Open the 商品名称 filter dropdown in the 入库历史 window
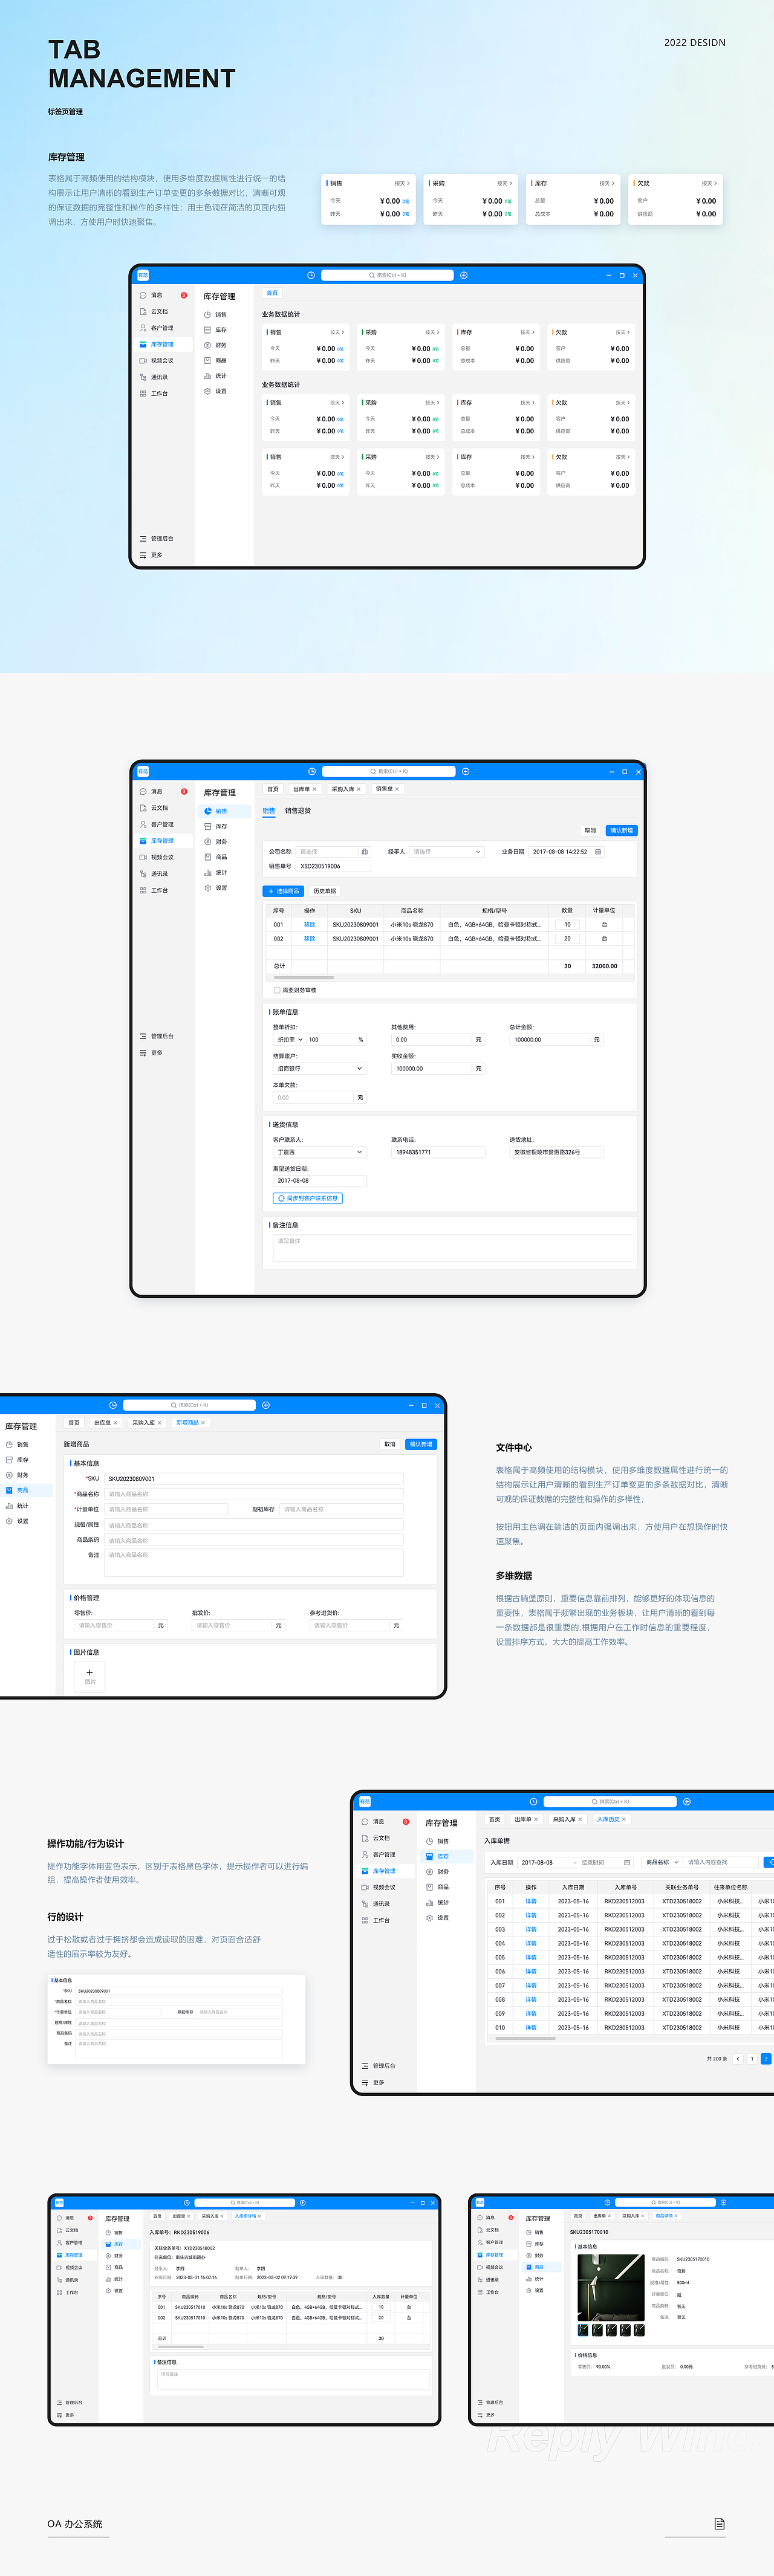774x2576 pixels. click(x=662, y=1862)
